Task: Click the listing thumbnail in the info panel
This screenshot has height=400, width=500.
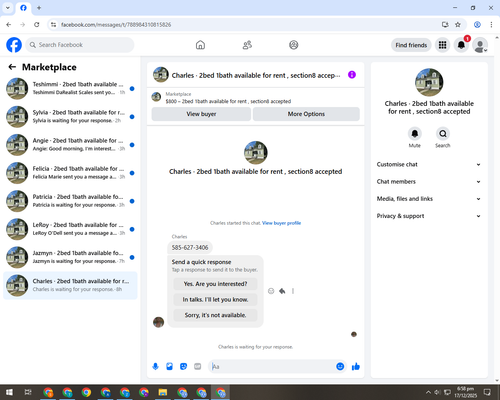Action: click(429, 82)
